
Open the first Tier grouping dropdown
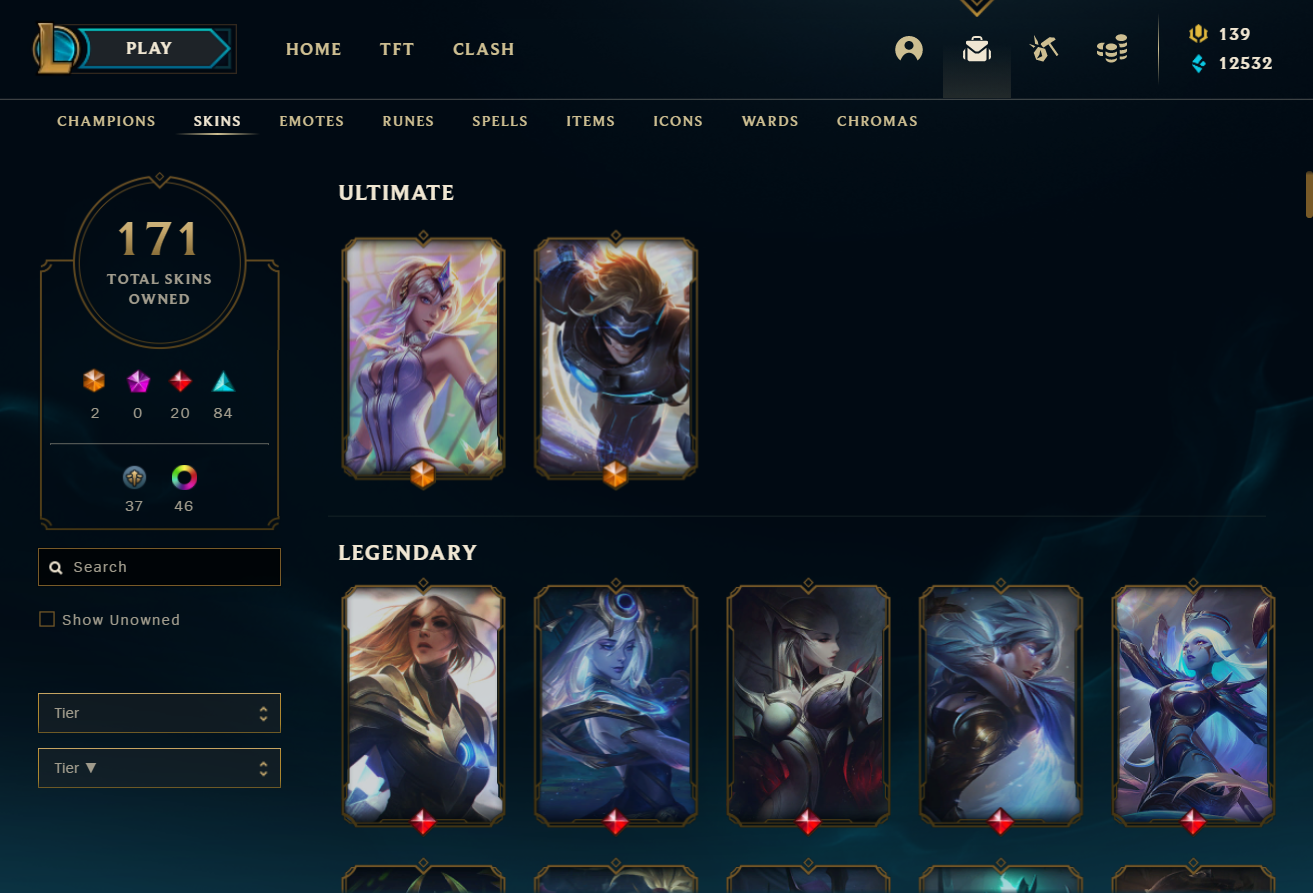pos(159,713)
